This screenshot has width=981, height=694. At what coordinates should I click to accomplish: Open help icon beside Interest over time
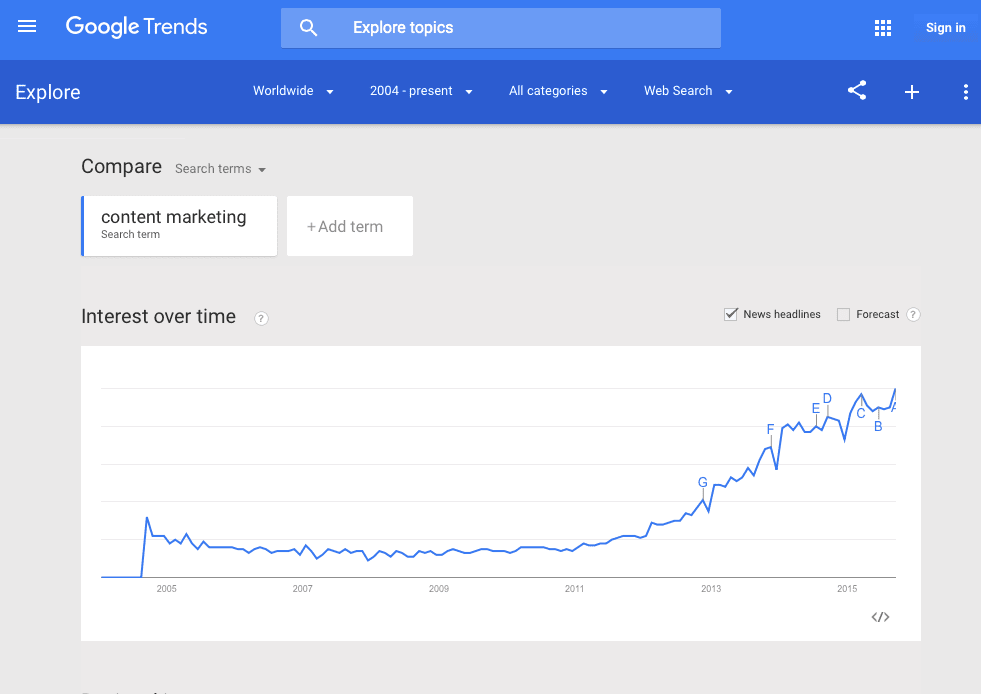coord(261,319)
